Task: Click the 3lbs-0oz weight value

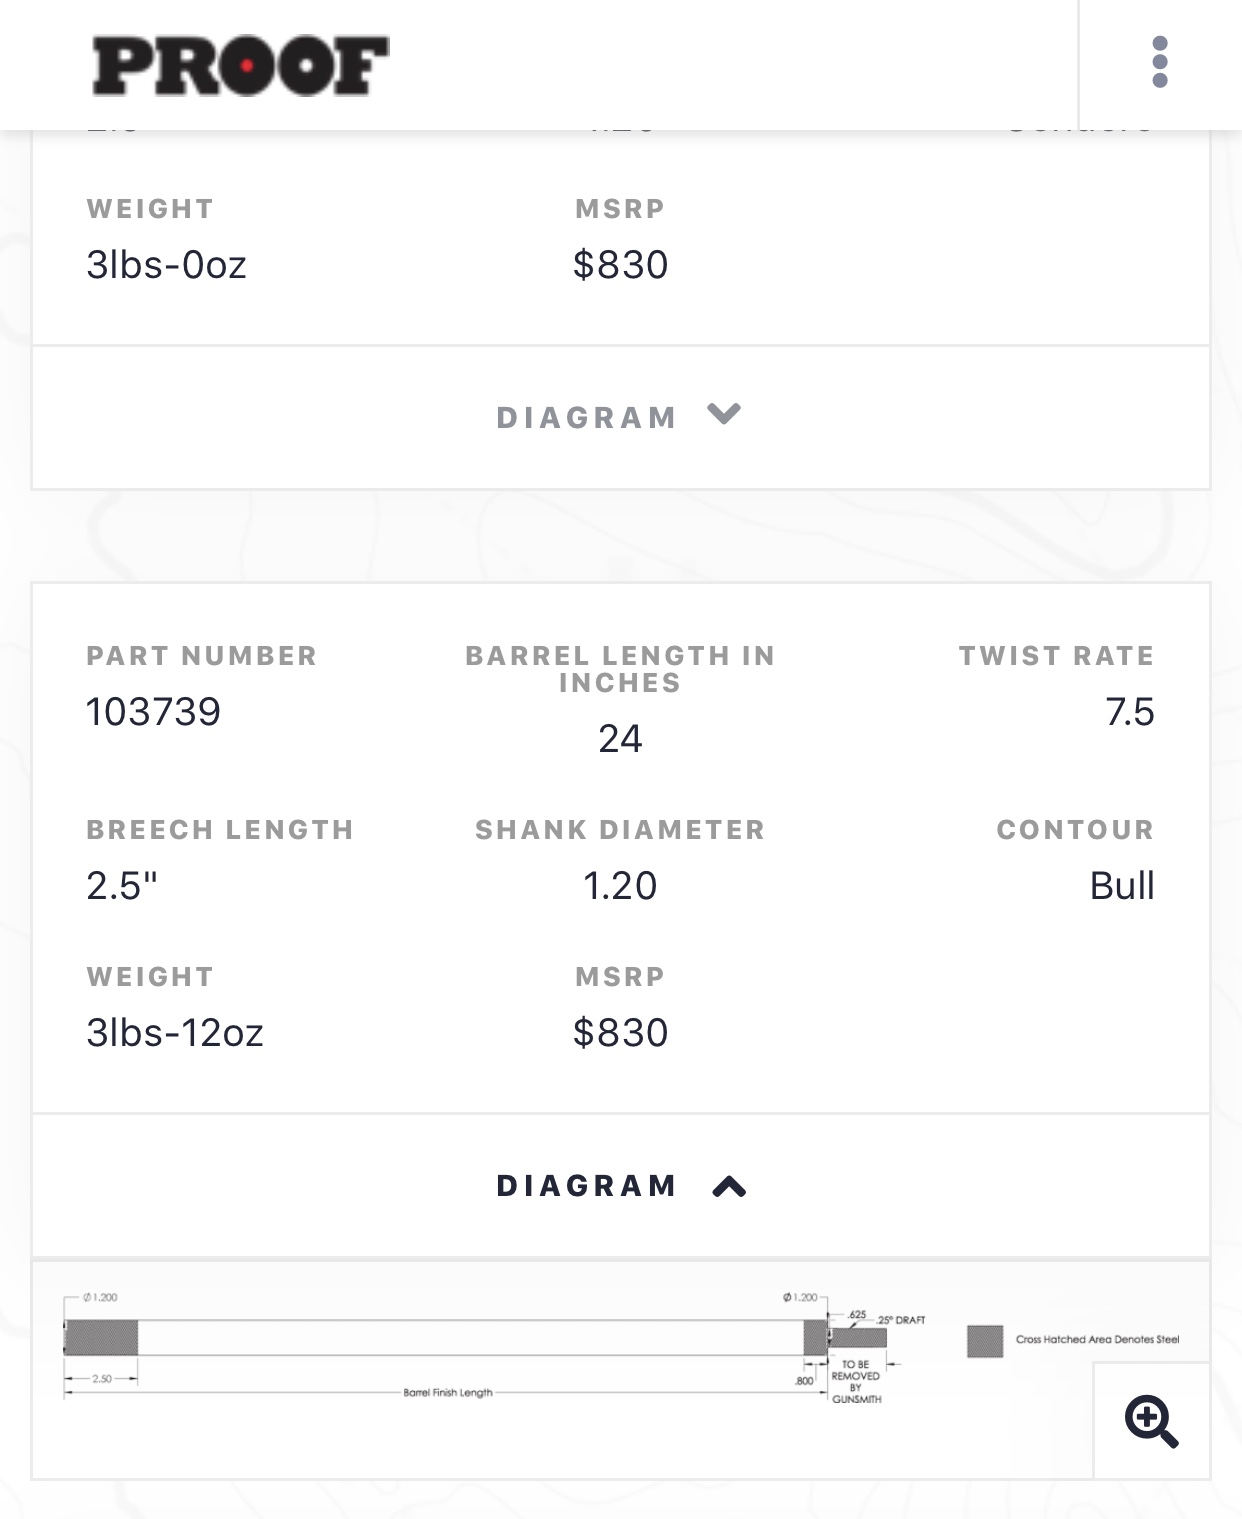Action: pos(166,265)
